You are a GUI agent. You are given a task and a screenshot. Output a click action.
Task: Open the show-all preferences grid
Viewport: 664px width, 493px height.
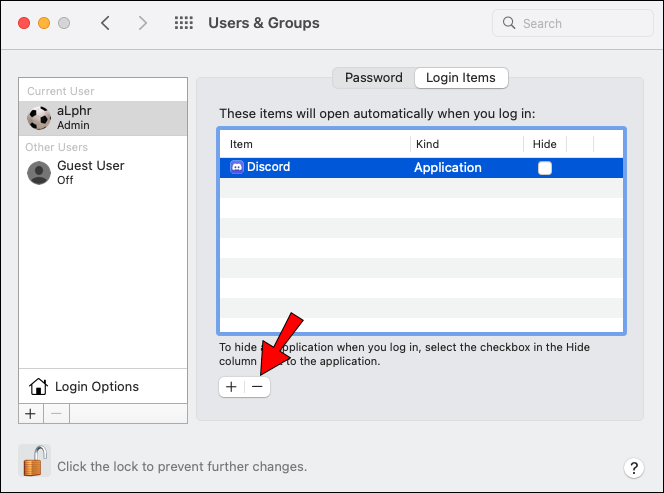pos(184,23)
